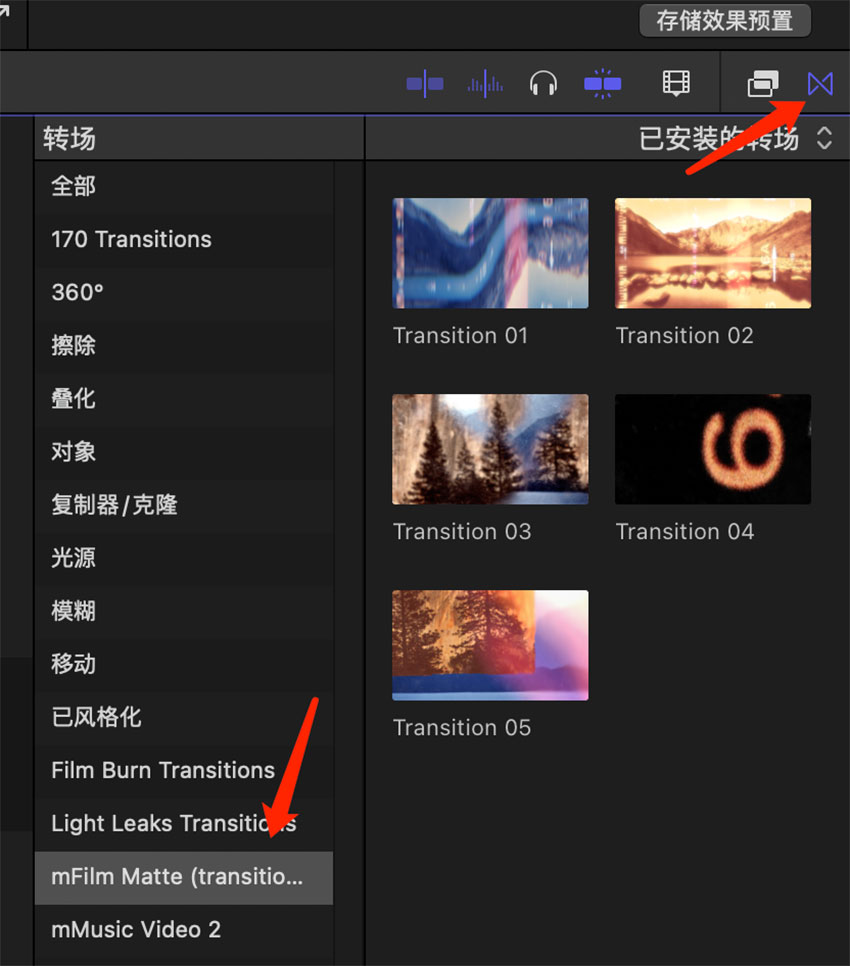Image resolution: width=850 pixels, height=966 pixels.
Task: Select 复制器/克隆 category
Action: tap(184, 505)
